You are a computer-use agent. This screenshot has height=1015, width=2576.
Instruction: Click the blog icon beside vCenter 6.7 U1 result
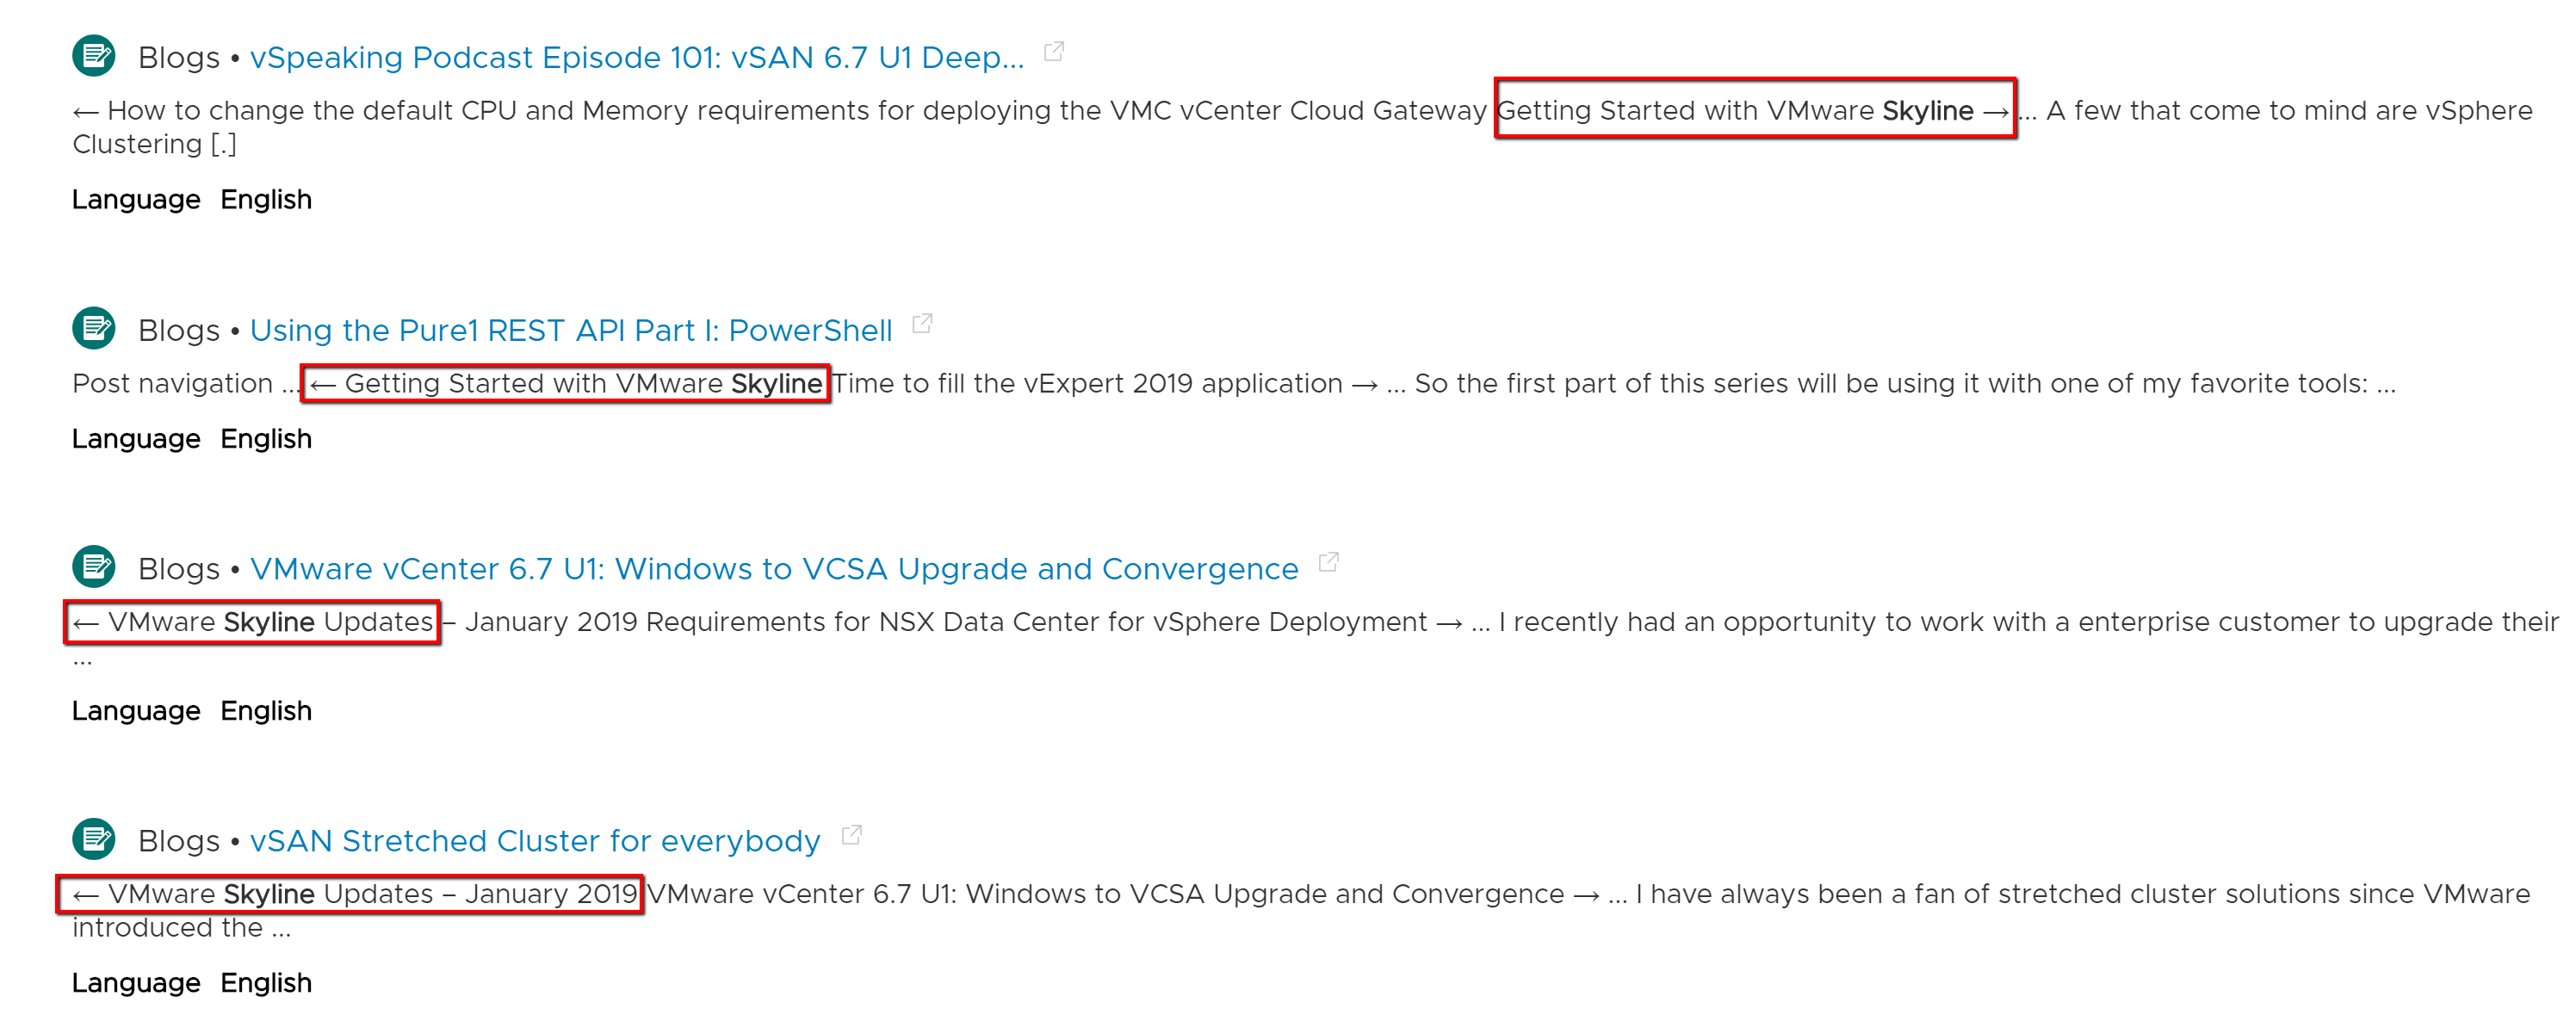pos(94,567)
